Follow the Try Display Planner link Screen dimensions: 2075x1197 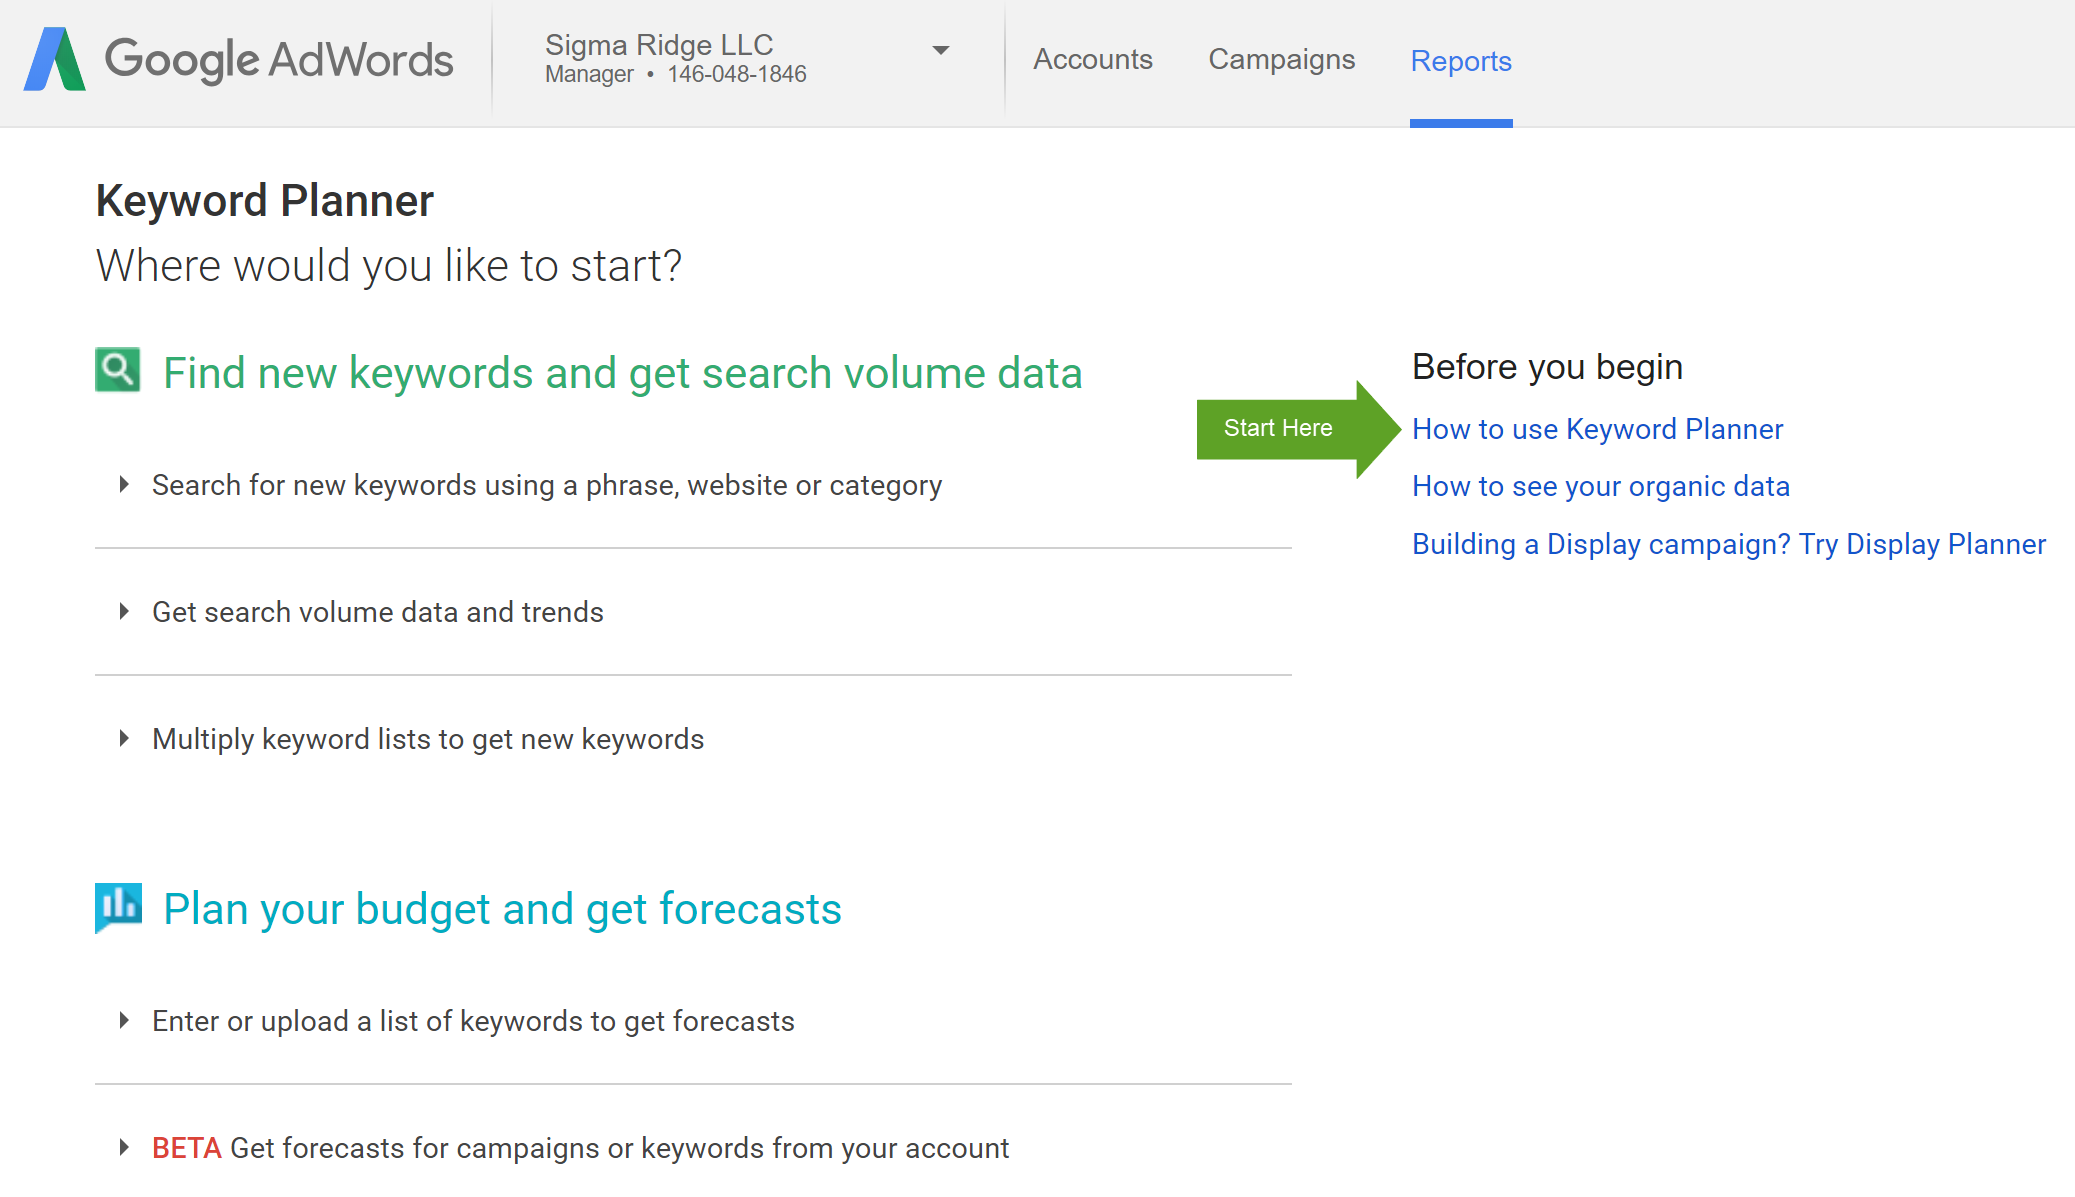(1728, 544)
